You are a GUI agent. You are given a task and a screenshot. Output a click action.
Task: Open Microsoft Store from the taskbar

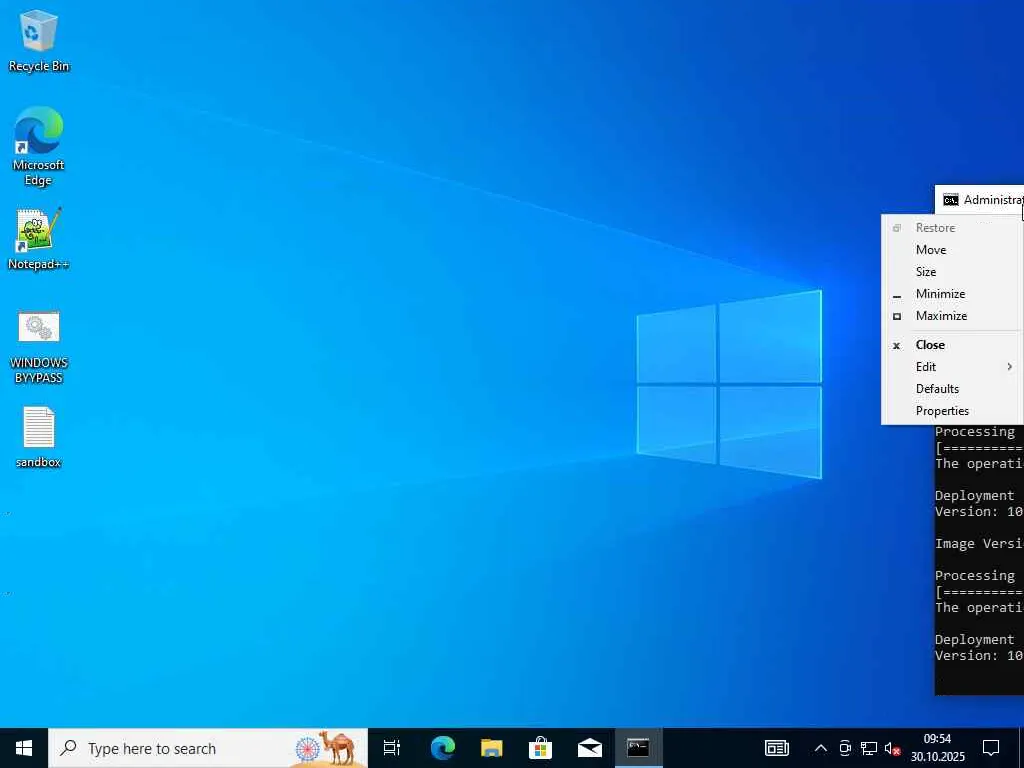541,748
